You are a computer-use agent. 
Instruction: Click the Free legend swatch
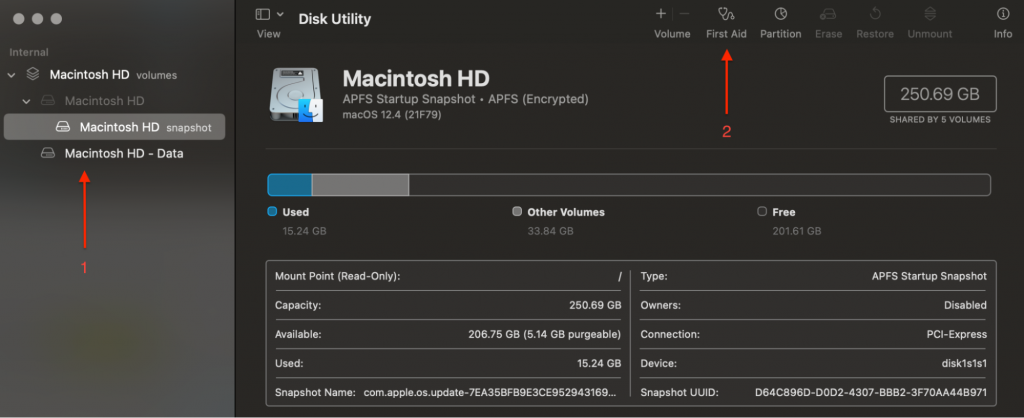pos(761,212)
